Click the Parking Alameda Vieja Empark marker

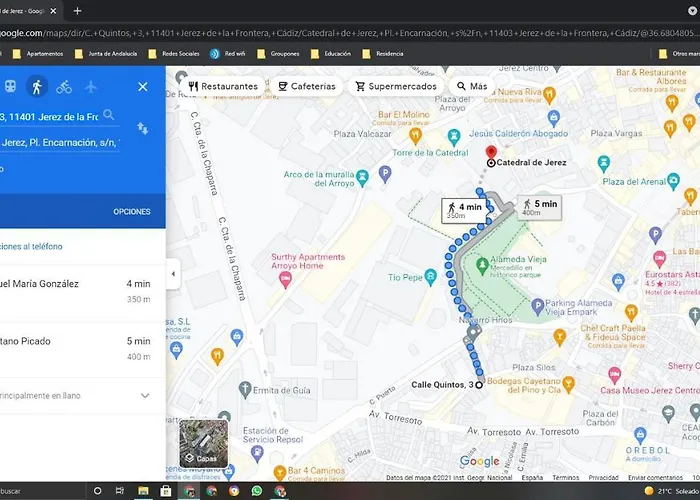coord(537,305)
